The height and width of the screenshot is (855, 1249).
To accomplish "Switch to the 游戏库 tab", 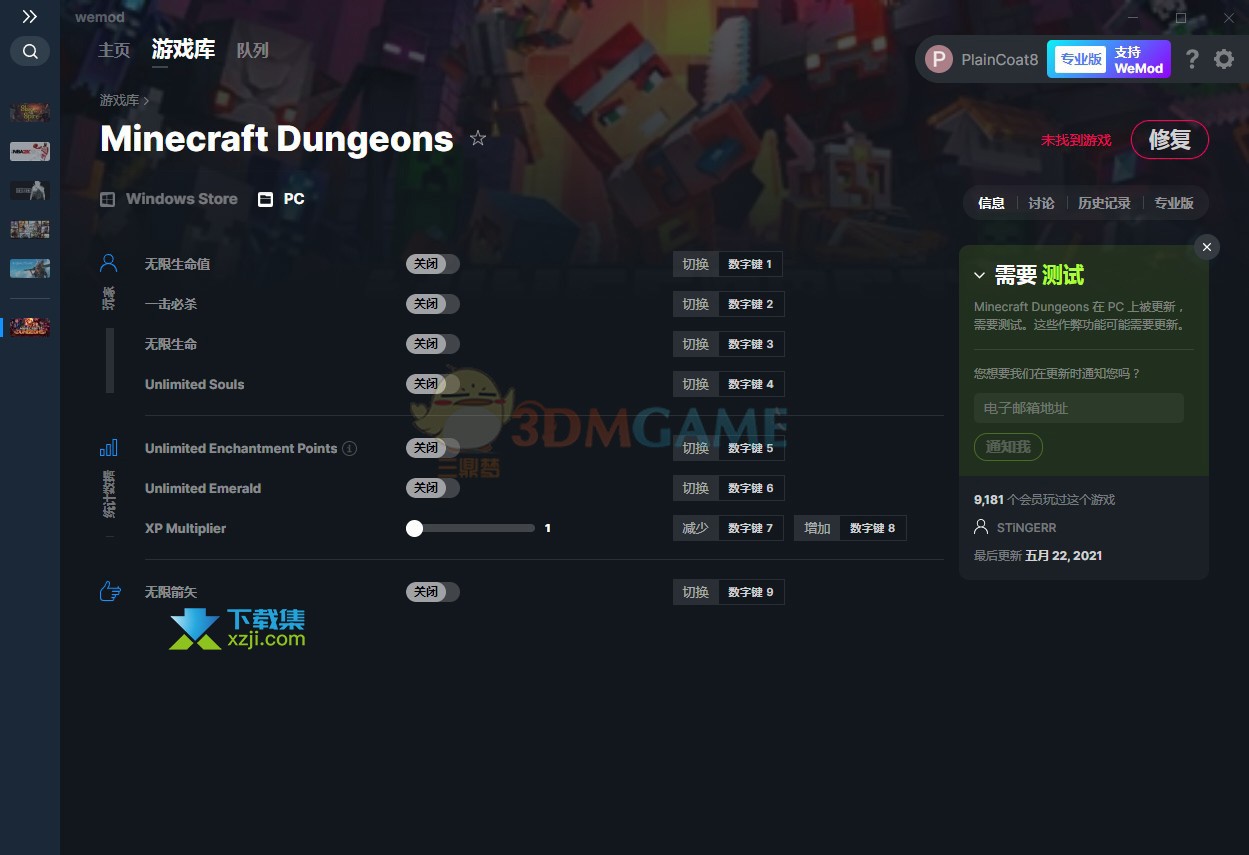I will point(183,49).
